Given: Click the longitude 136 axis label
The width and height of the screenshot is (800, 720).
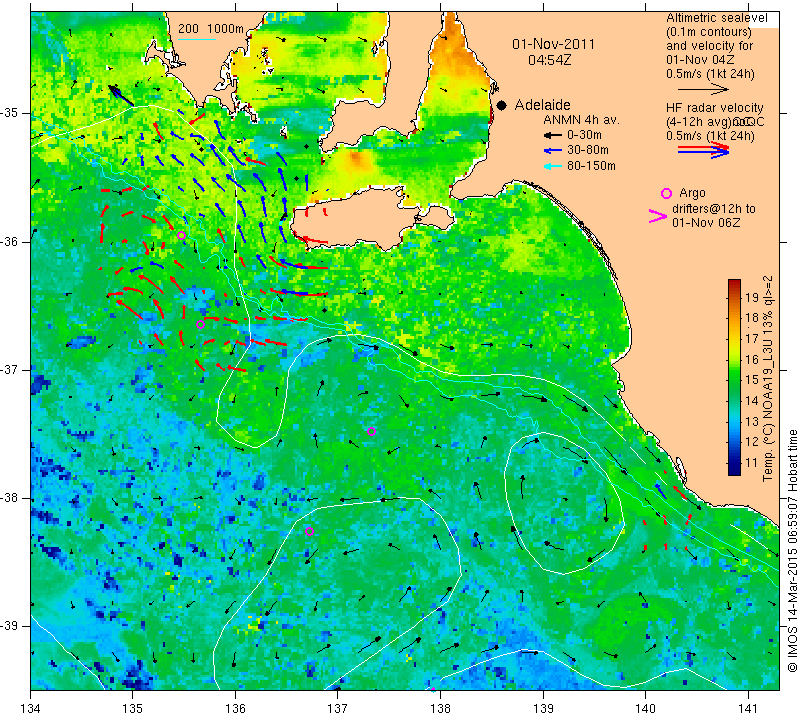Looking at the screenshot, I should tap(235, 709).
